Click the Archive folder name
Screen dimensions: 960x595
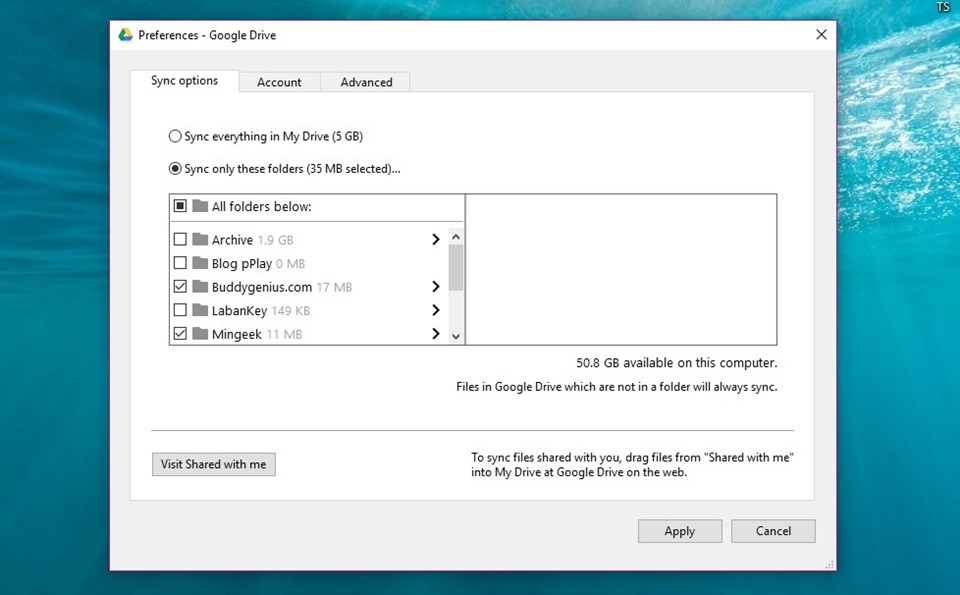232,240
